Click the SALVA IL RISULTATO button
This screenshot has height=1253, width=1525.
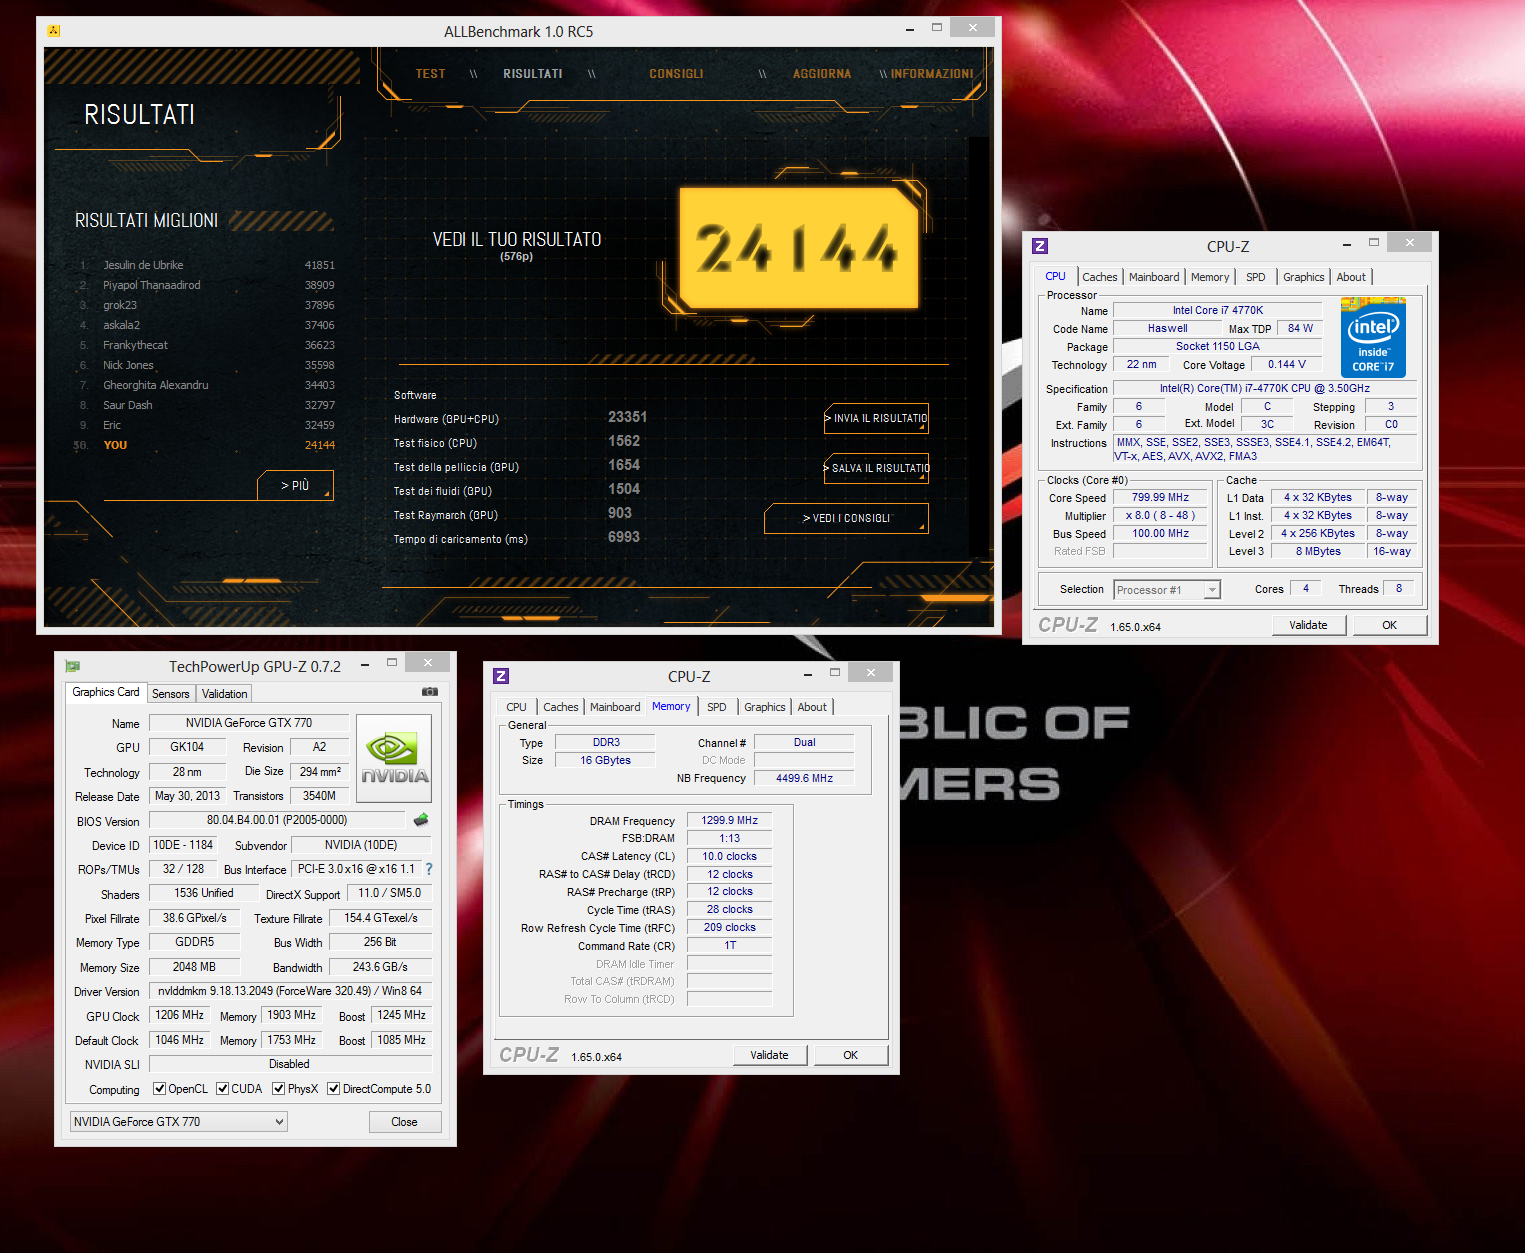[876, 468]
